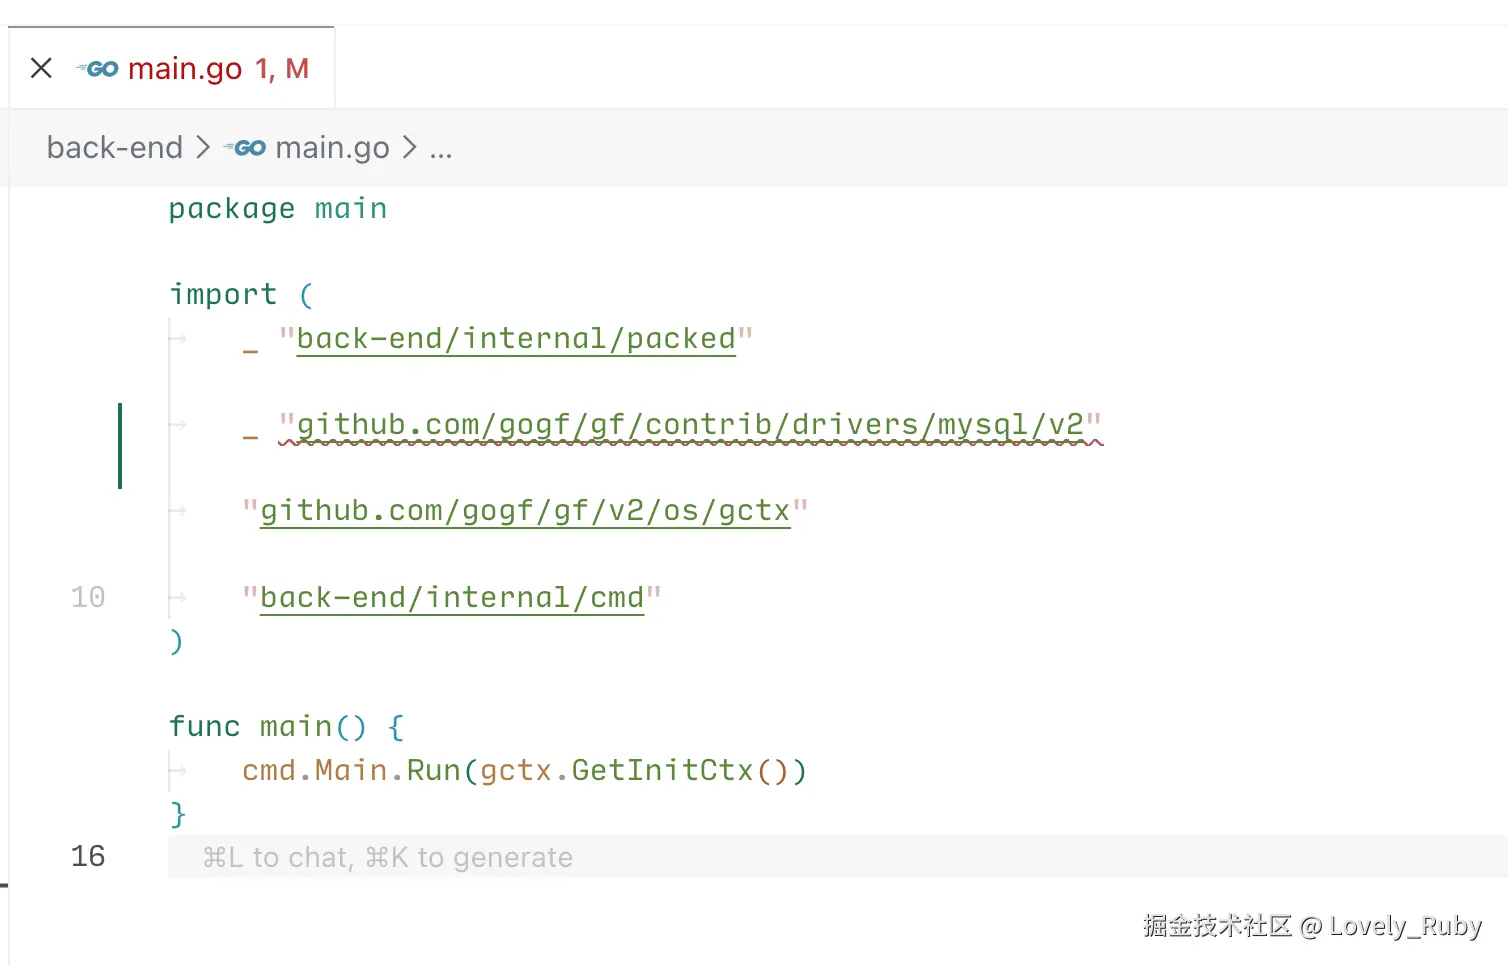Viewport: 1508px width, 966px height.
Task: Click the mysql/v2 driver import path
Action: (690, 425)
